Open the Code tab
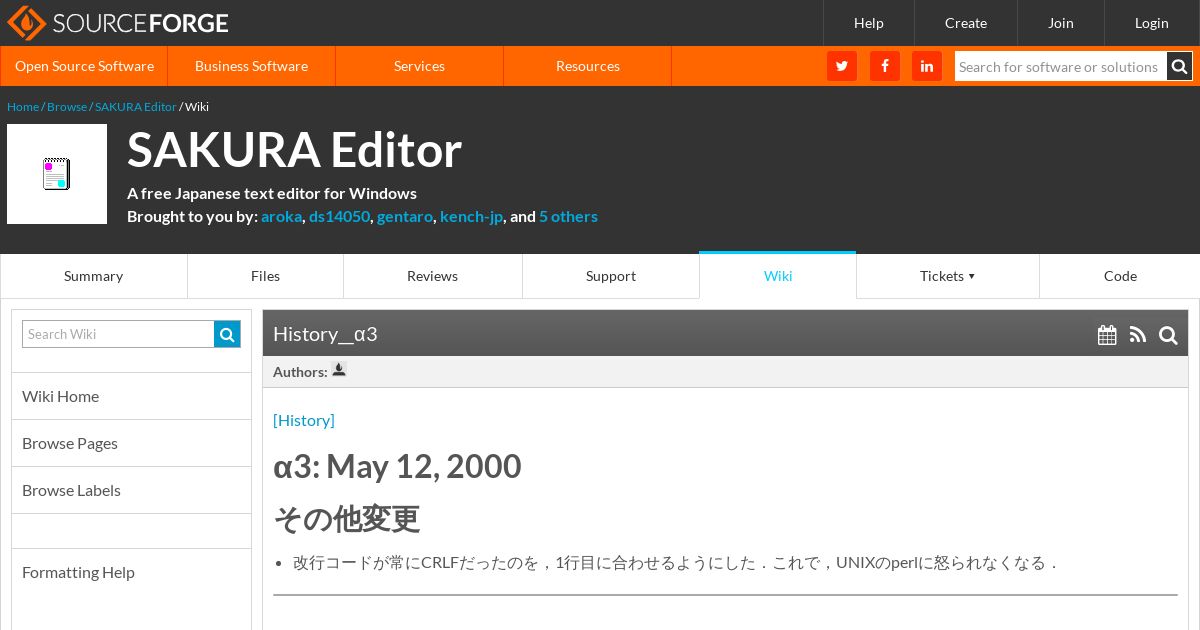This screenshot has width=1200, height=630. point(1120,276)
